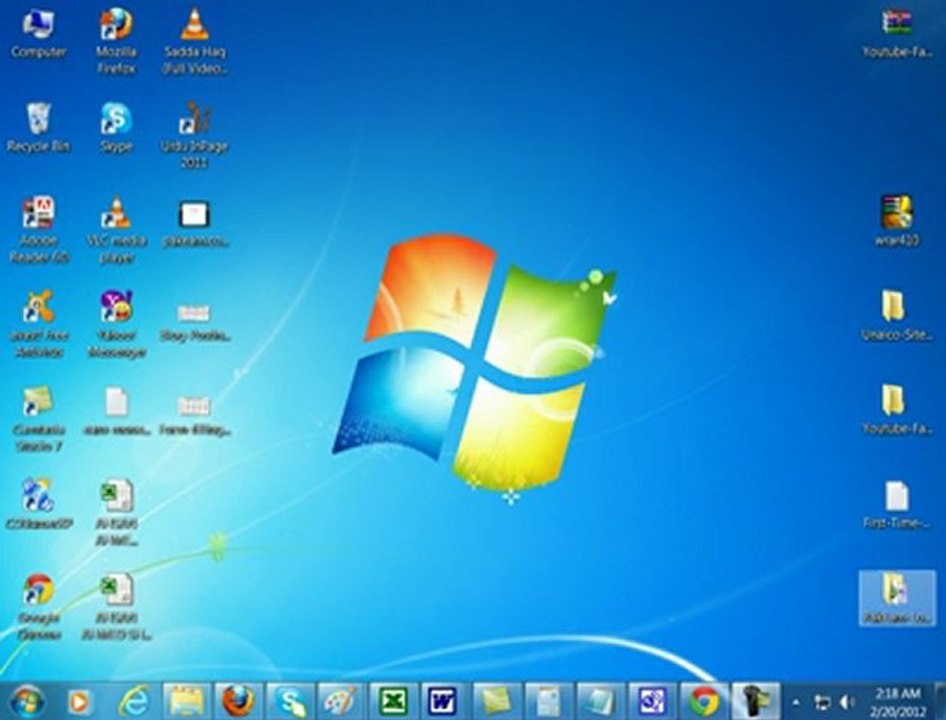Viewport: 946px width, 720px height.
Task: Select the blank document icon beside Camtasia Studio
Action: pyautogui.click(x=116, y=410)
